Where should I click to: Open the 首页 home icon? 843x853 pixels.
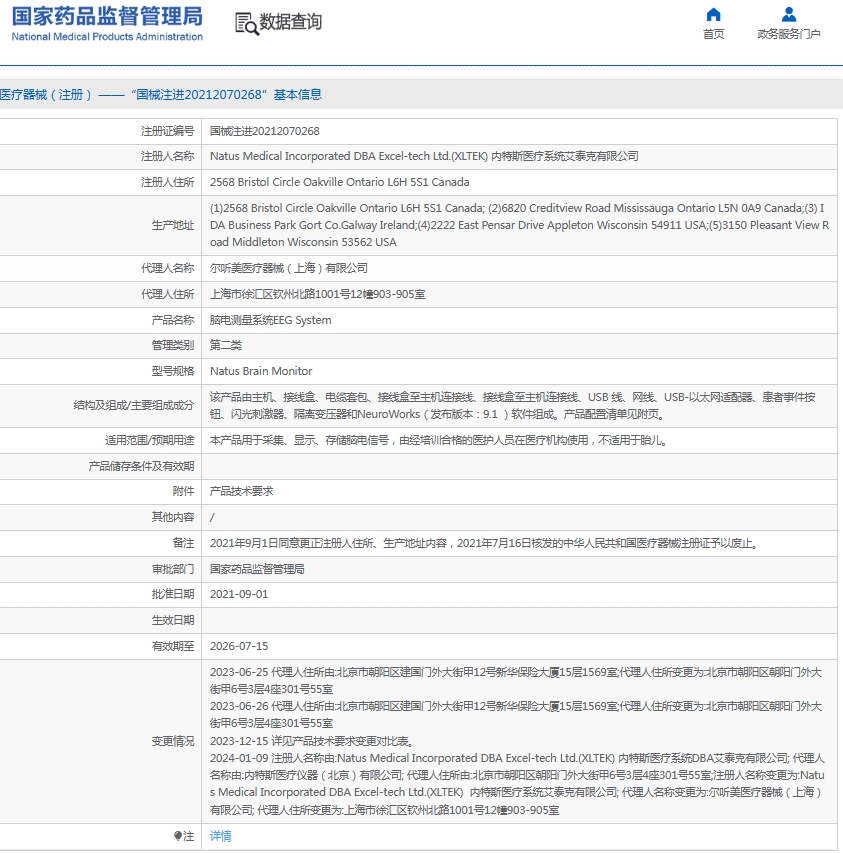(x=713, y=14)
